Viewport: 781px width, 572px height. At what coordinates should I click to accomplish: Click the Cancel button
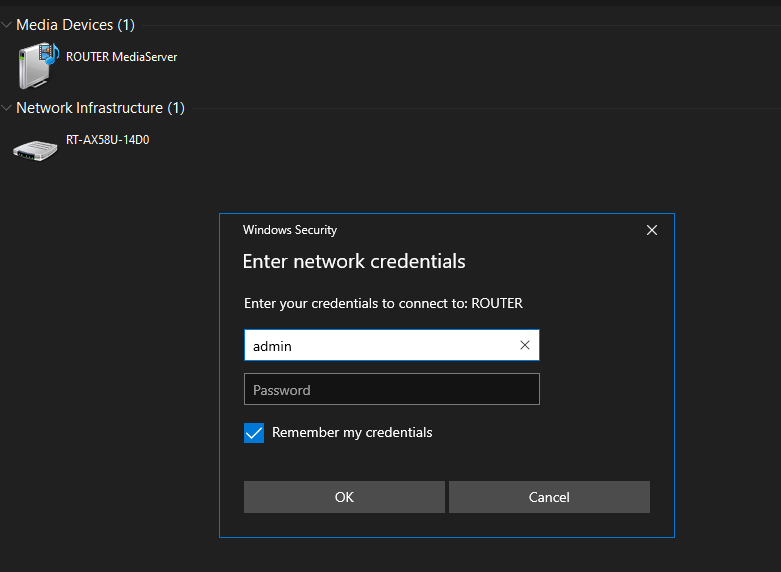point(549,497)
